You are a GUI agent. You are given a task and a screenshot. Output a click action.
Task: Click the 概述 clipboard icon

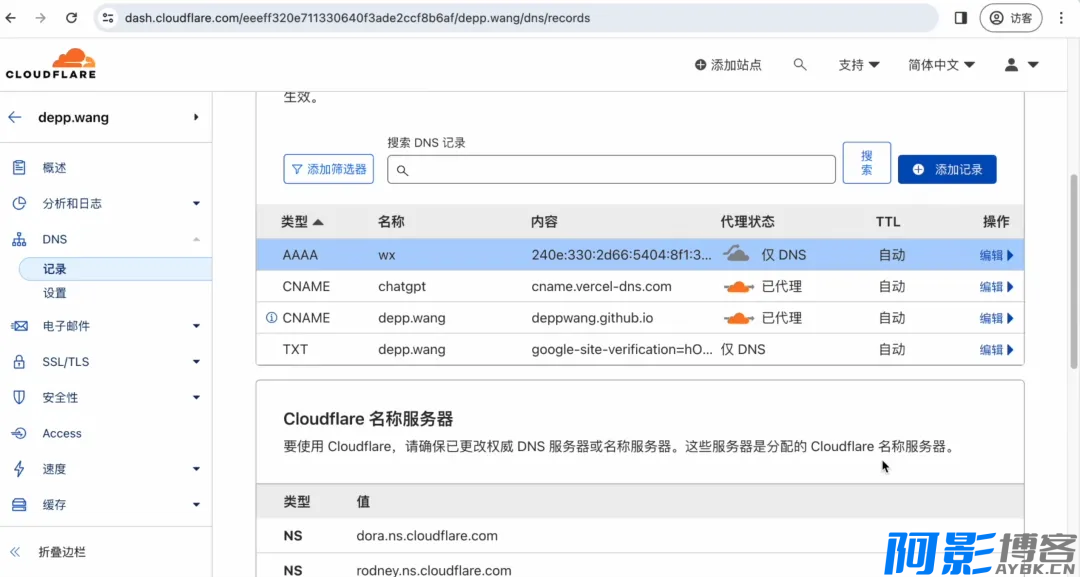click(x=19, y=167)
